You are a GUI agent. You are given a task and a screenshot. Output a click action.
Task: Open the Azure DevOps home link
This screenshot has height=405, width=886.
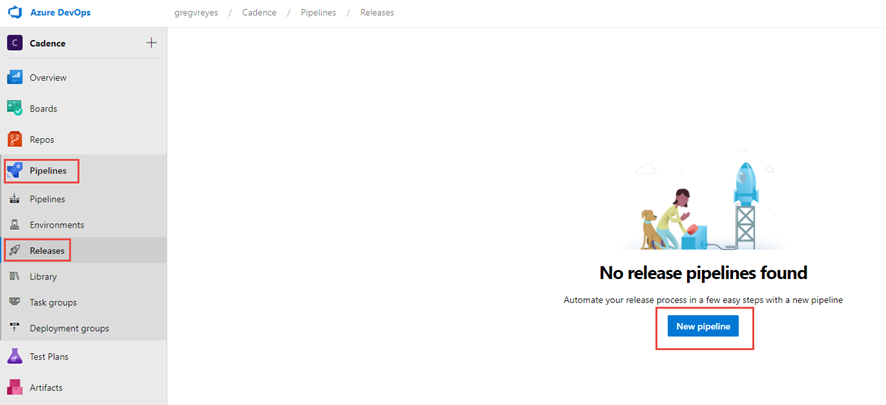[60, 12]
